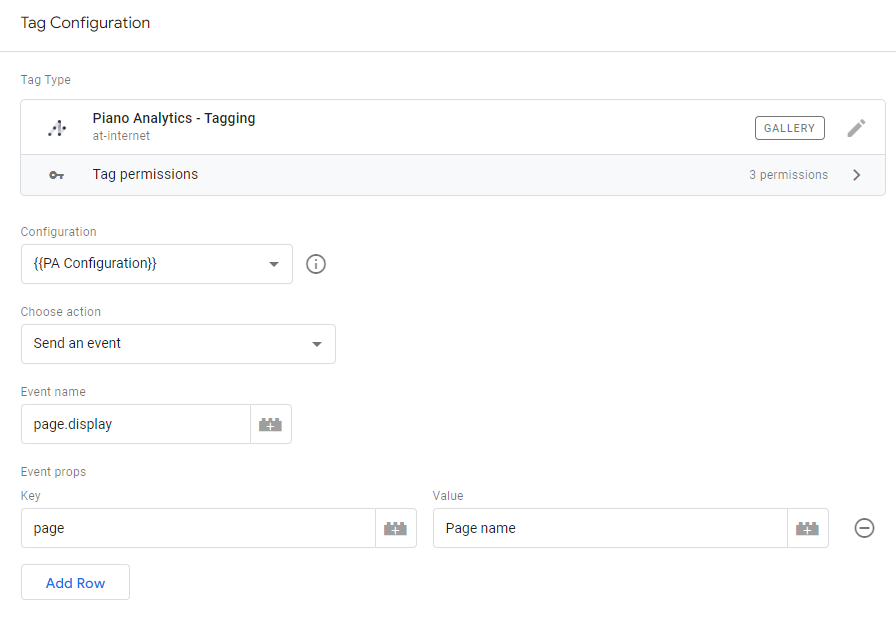Click the Tag Configuration heading
Viewport: 896px width, 619px height.
85,23
